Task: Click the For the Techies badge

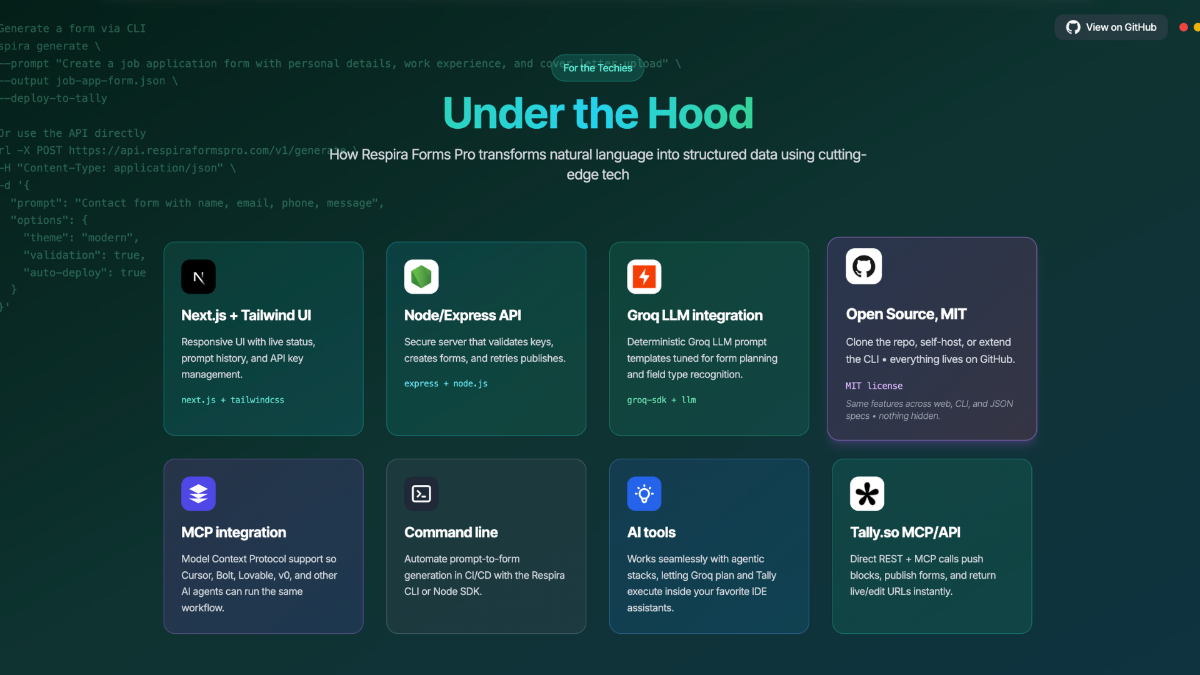Action: [x=597, y=68]
